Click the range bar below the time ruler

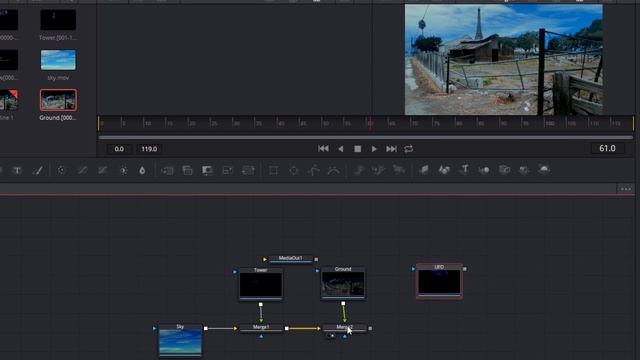[365, 138]
